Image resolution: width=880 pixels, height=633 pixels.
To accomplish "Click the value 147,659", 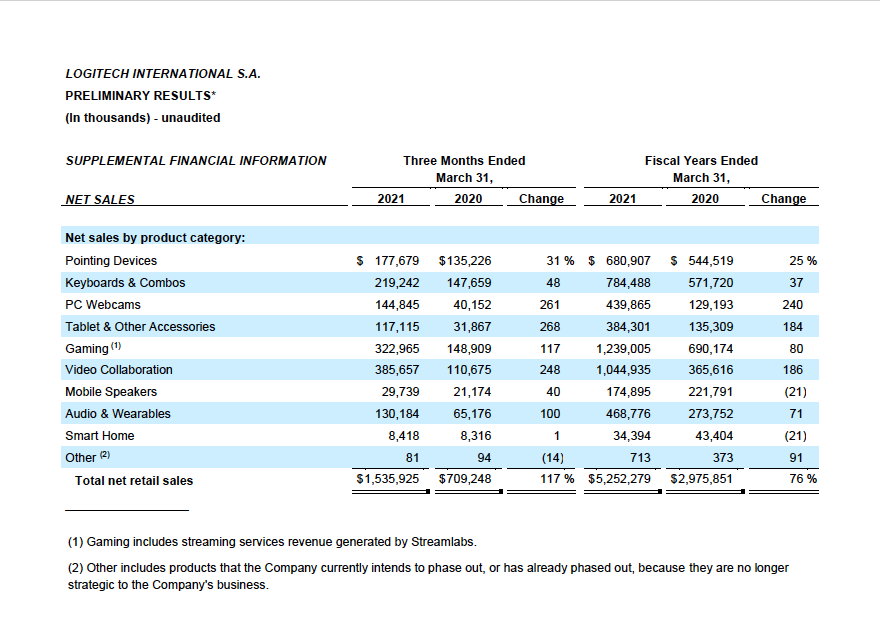I will click(x=469, y=283).
